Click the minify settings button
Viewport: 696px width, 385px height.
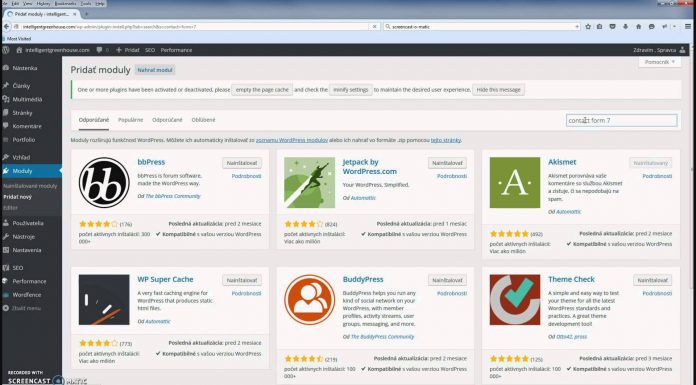tap(351, 90)
